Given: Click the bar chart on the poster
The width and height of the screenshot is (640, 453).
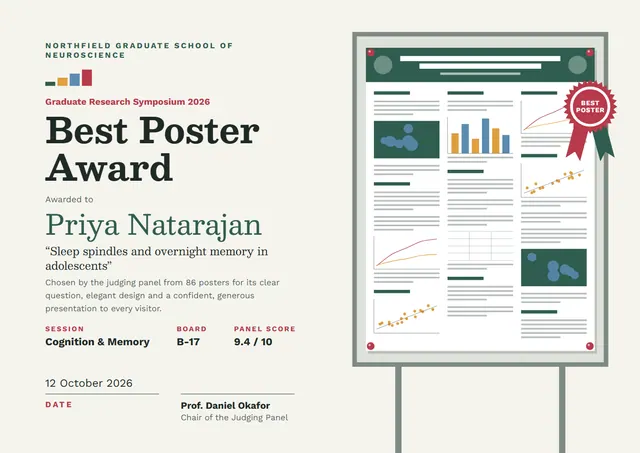Looking at the screenshot, I should 480,136.
